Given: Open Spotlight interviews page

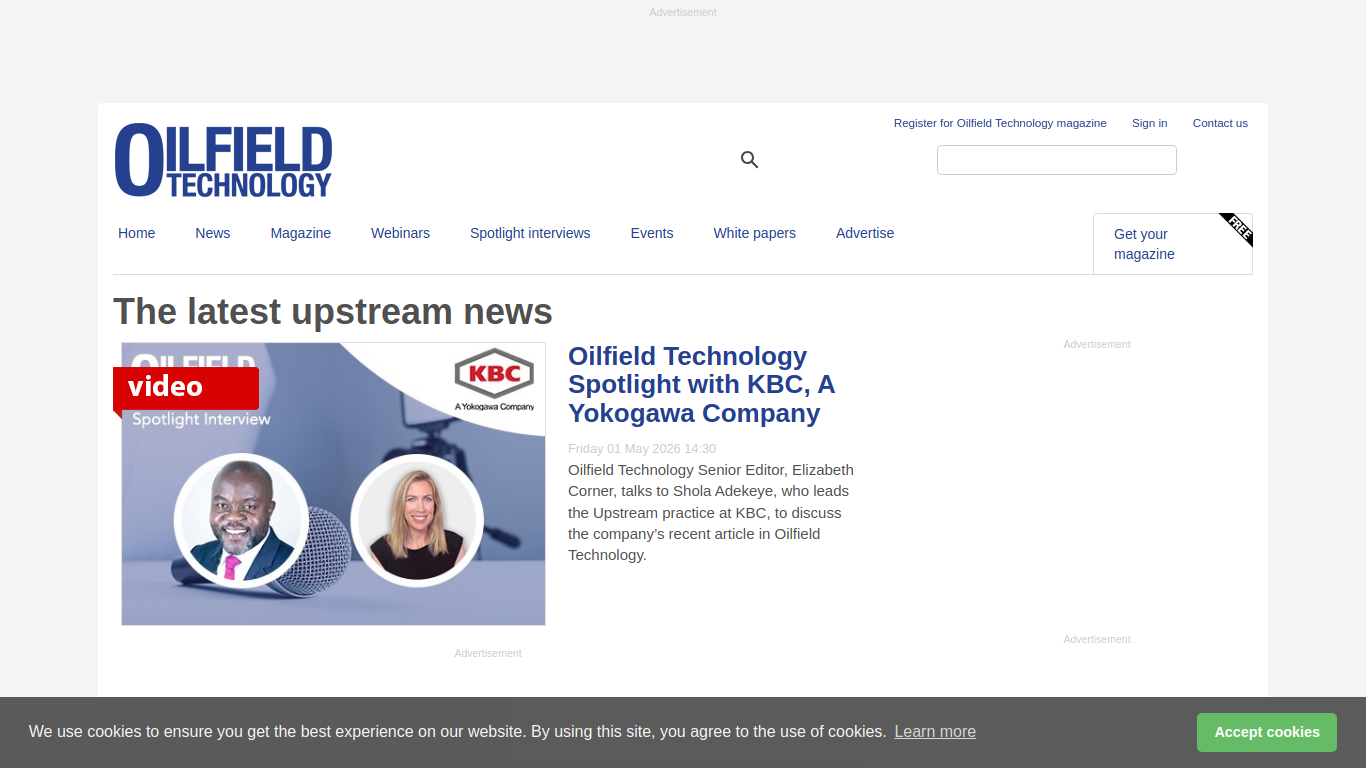Looking at the screenshot, I should click(530, 233).
